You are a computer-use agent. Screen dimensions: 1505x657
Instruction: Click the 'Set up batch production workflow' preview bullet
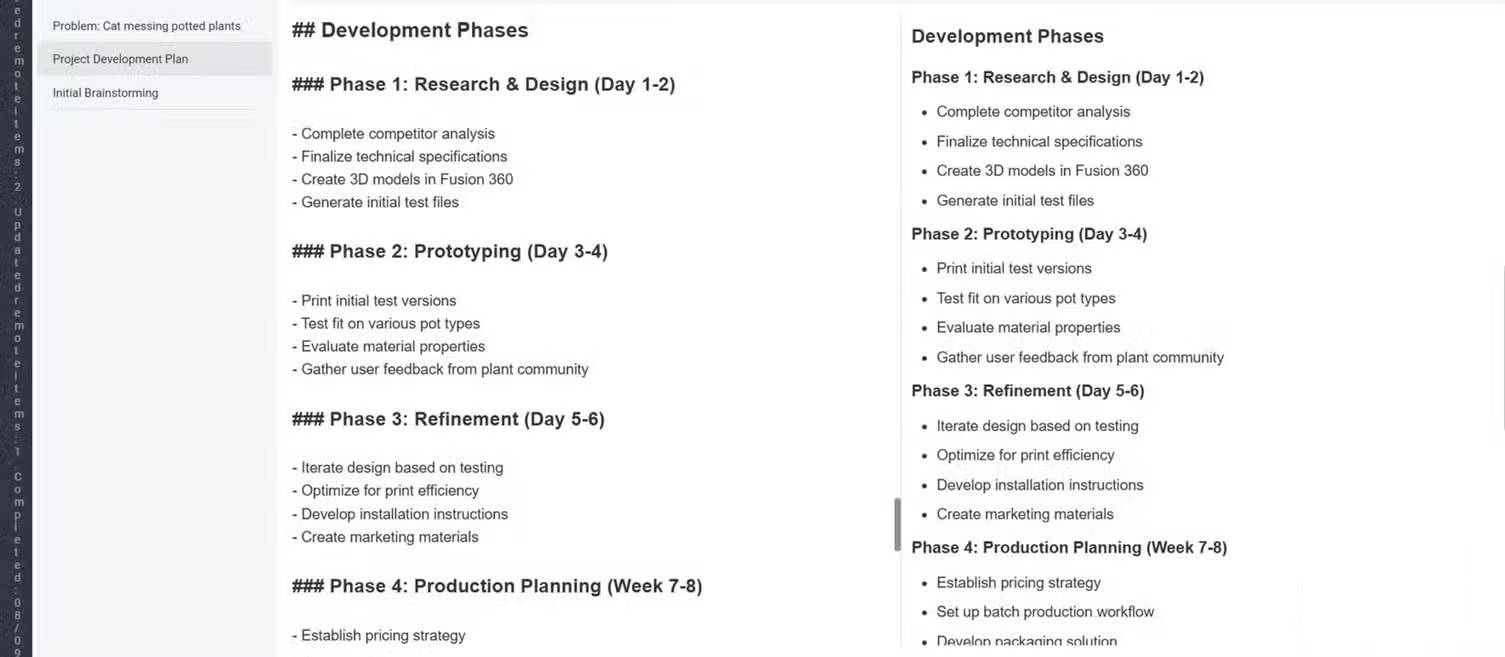(x=1045, y=611)
